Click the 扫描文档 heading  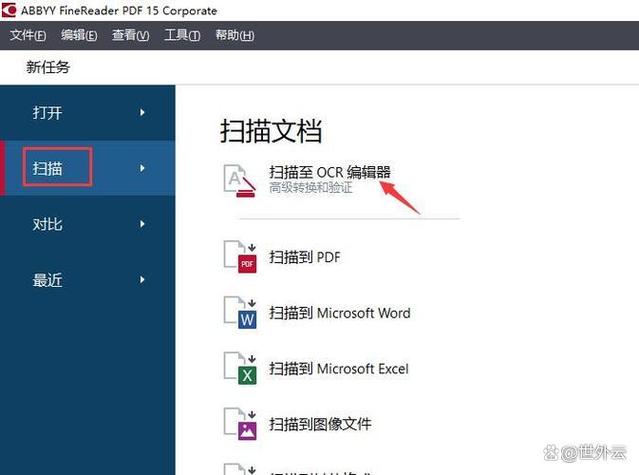point(271,131)
